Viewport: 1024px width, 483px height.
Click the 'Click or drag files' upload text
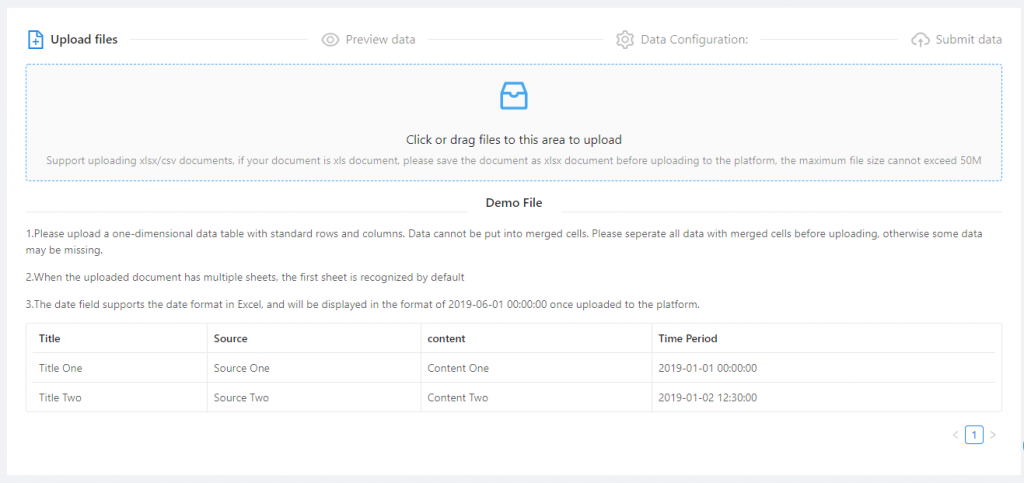[x=513, y=140]
